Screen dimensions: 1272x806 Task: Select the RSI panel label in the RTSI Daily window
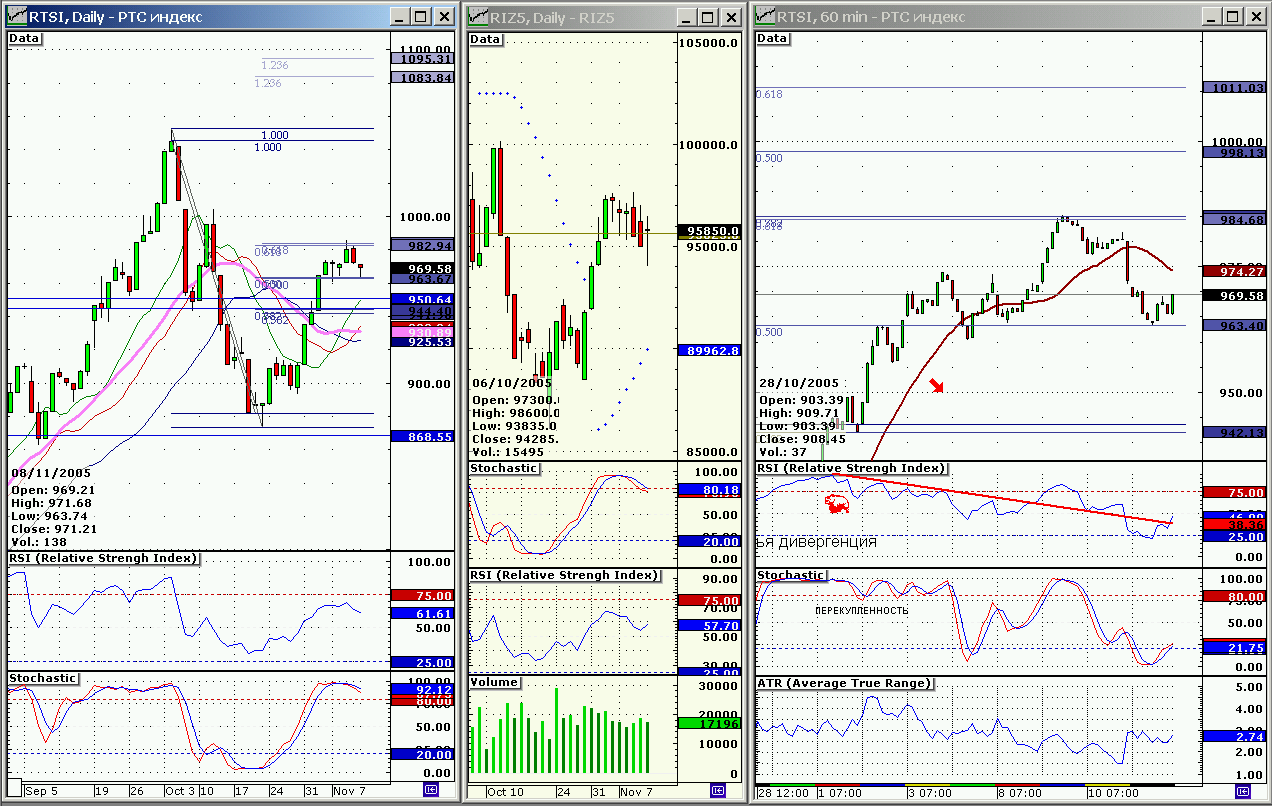tap(103, 558)
